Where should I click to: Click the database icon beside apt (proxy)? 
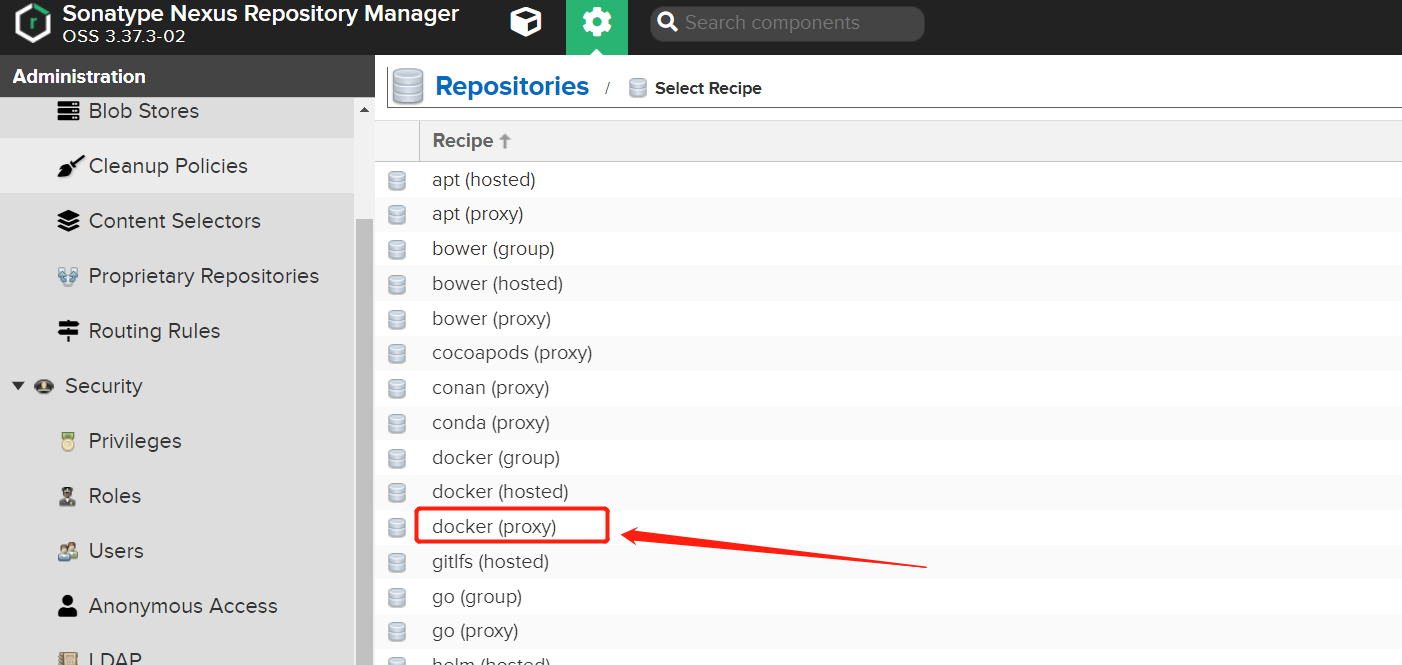point(397,214)
